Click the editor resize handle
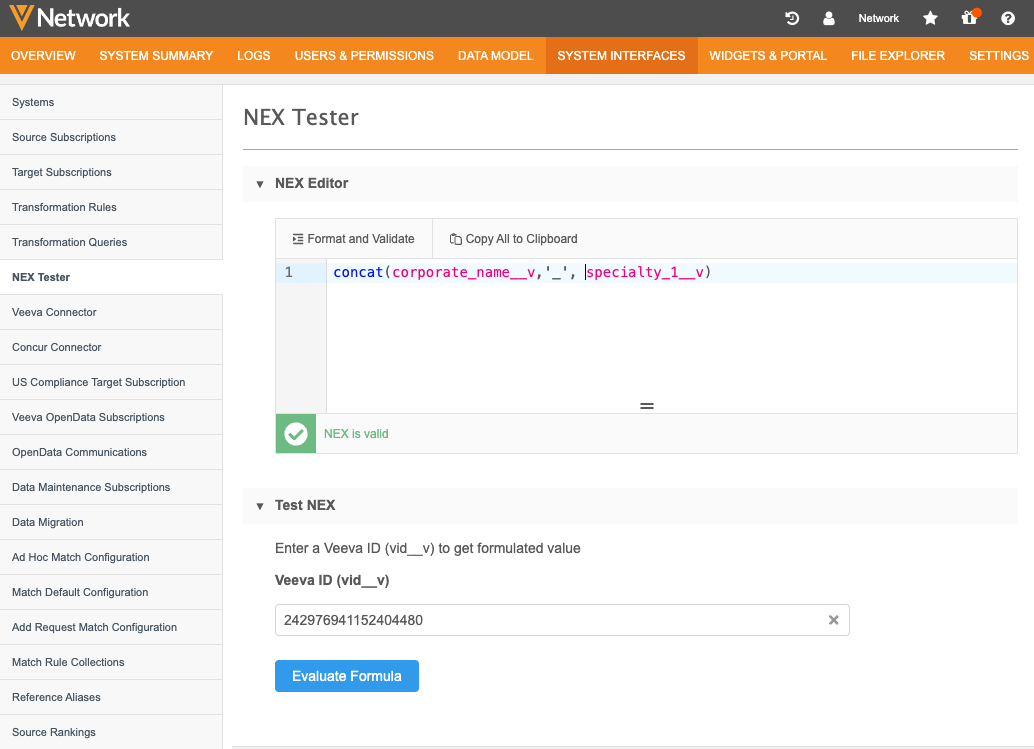Viewport: 1034px width, 749px height. point(646,406)
